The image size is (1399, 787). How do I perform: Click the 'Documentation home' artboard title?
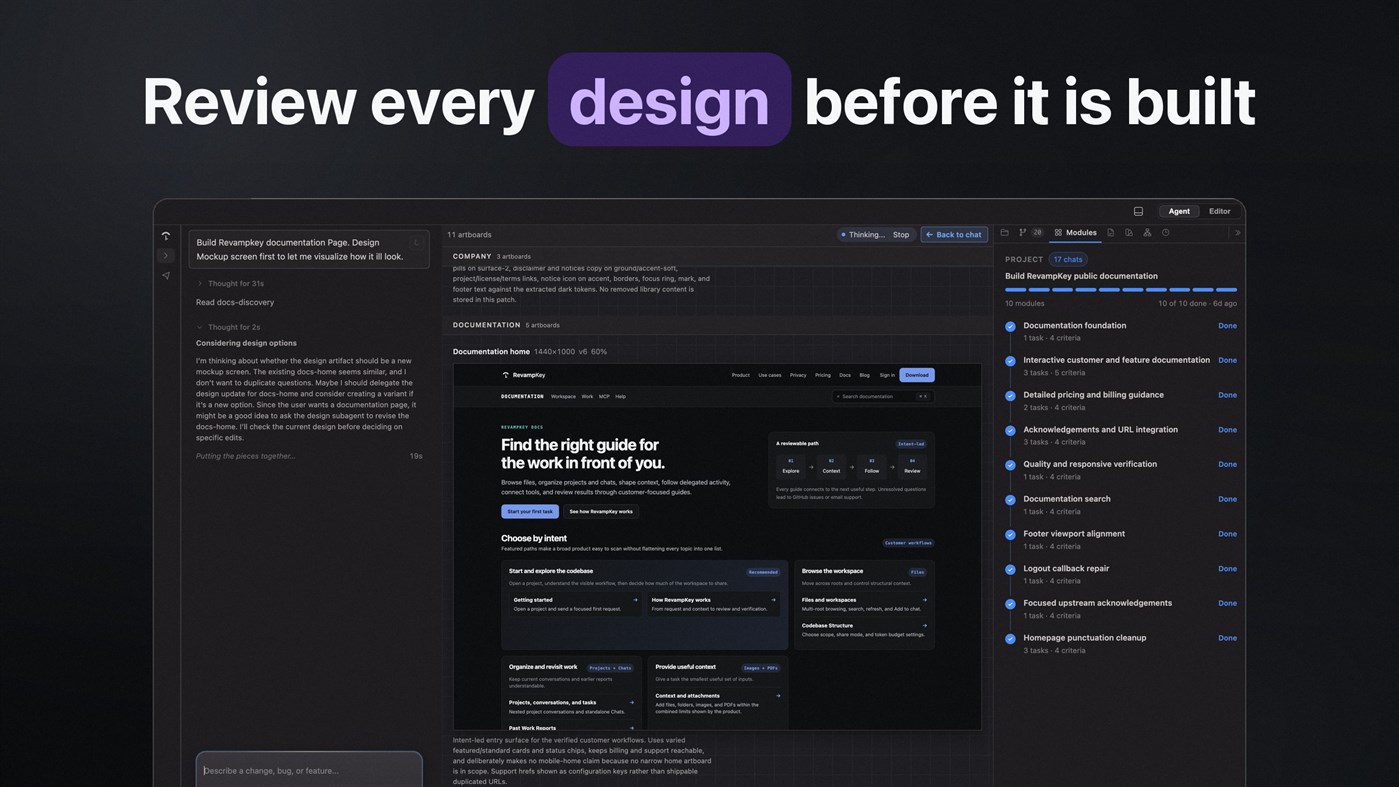click(x=491, y=352)
